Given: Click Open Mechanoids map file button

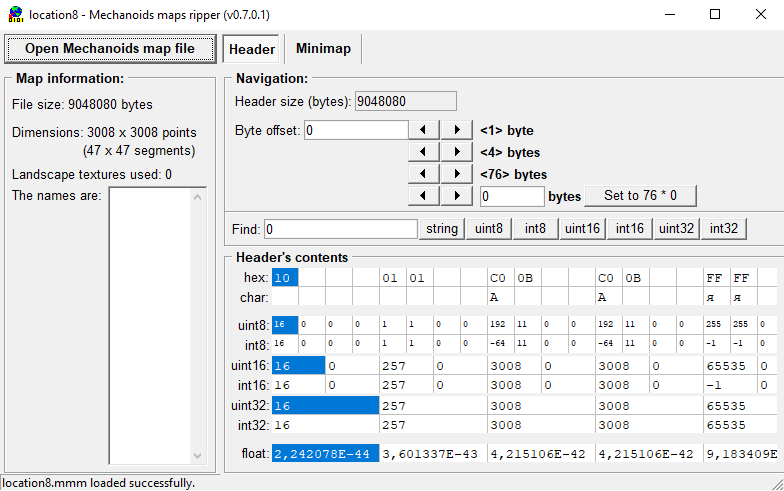Looking at the screenshot, I should click(x=110, y=49).
